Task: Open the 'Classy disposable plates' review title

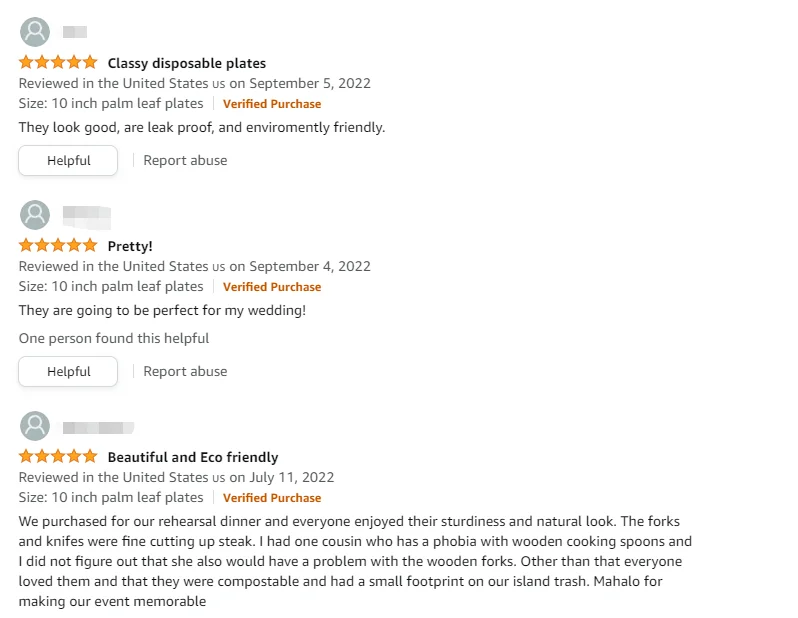Action: pyautogui.click(x=187, y=63)
